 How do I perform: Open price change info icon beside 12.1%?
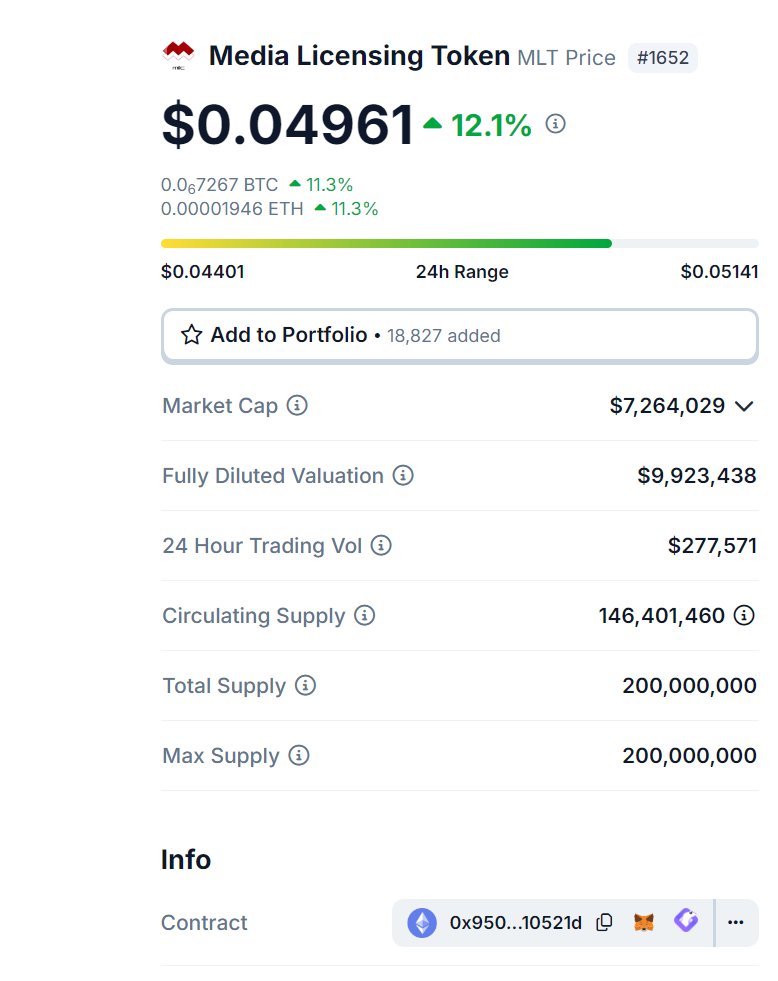555,124
